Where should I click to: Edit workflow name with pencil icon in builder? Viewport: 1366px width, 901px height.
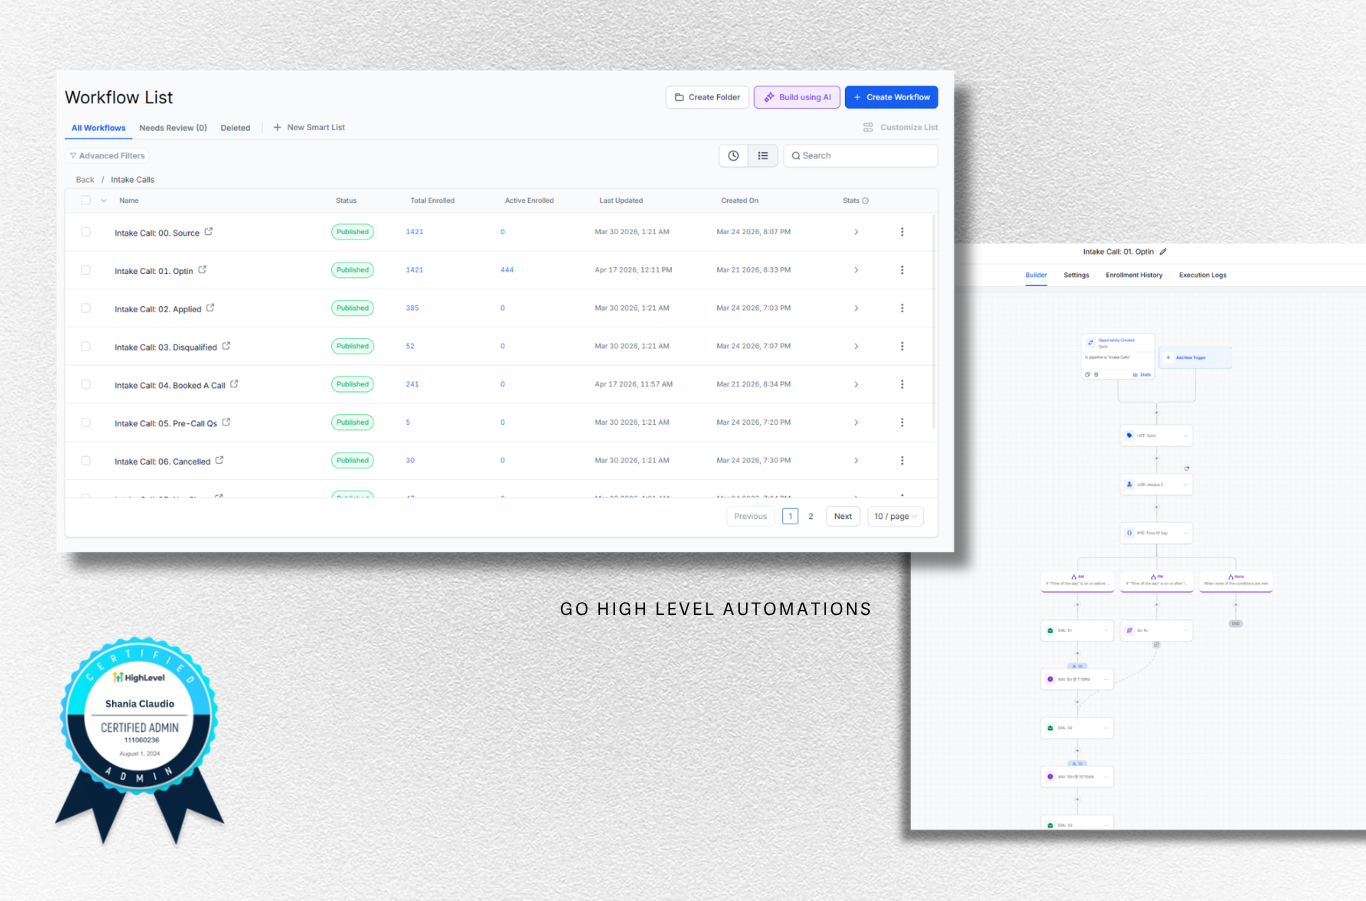click(x=1163, y=252)
